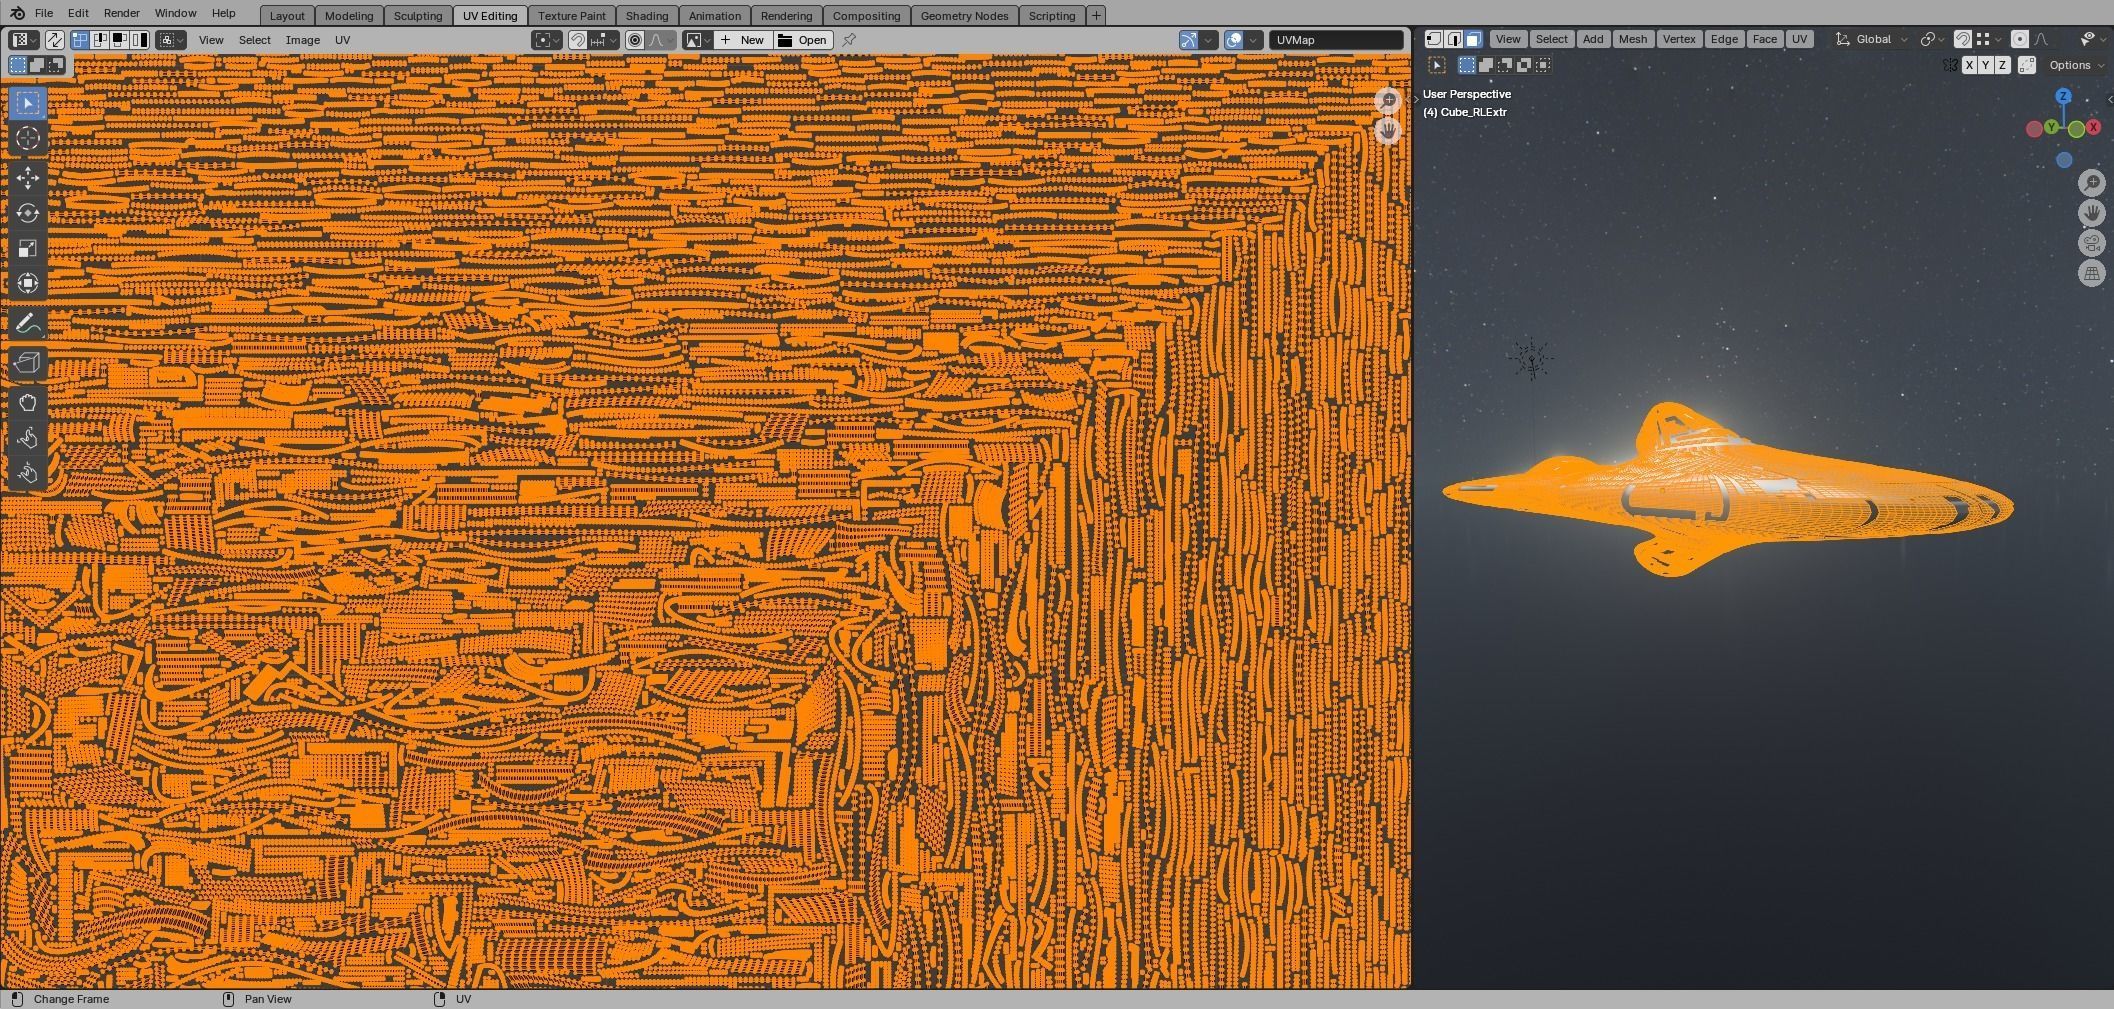This screenshot has height=1009, width=2114.
Task: Click the UV editor pan hand icon
Action: (1388, 130)
